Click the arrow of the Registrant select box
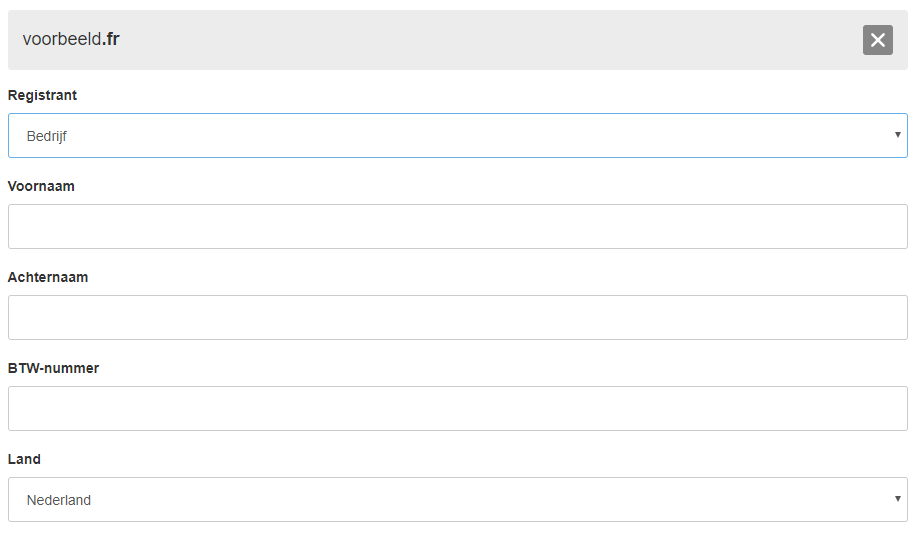922x535 pixels. (897, 135)
